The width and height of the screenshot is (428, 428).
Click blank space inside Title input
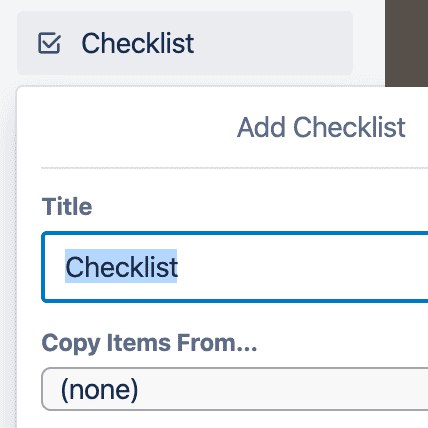tap(300, 267)
